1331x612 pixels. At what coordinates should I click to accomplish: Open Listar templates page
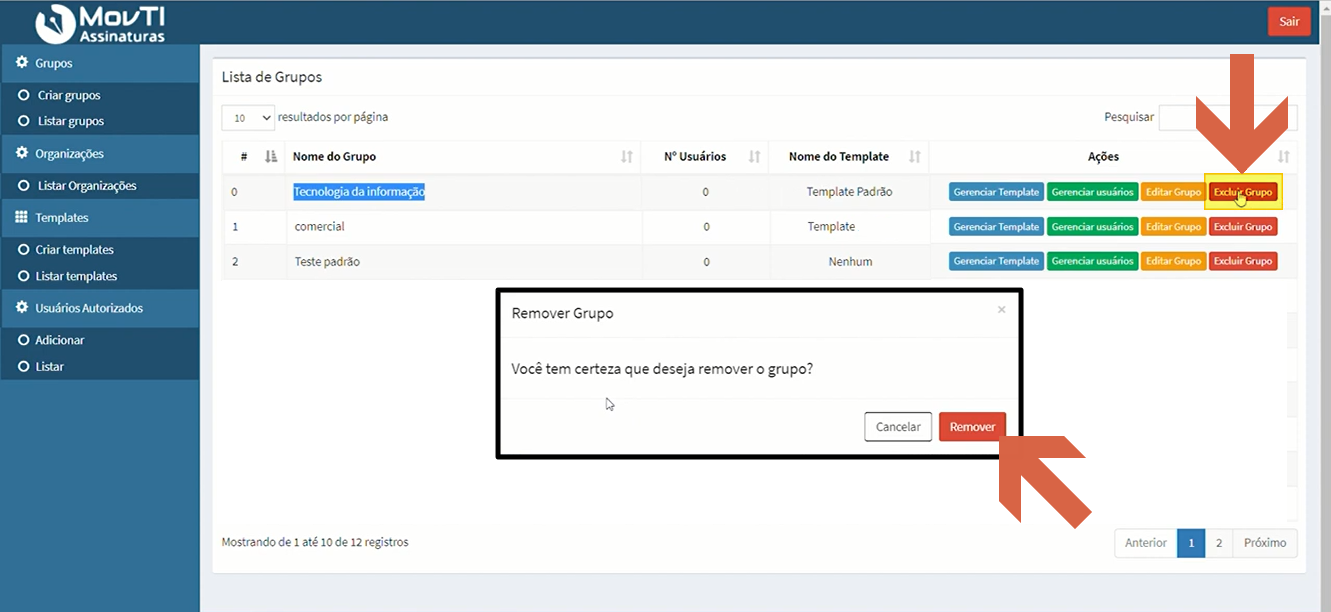(77, 276)
